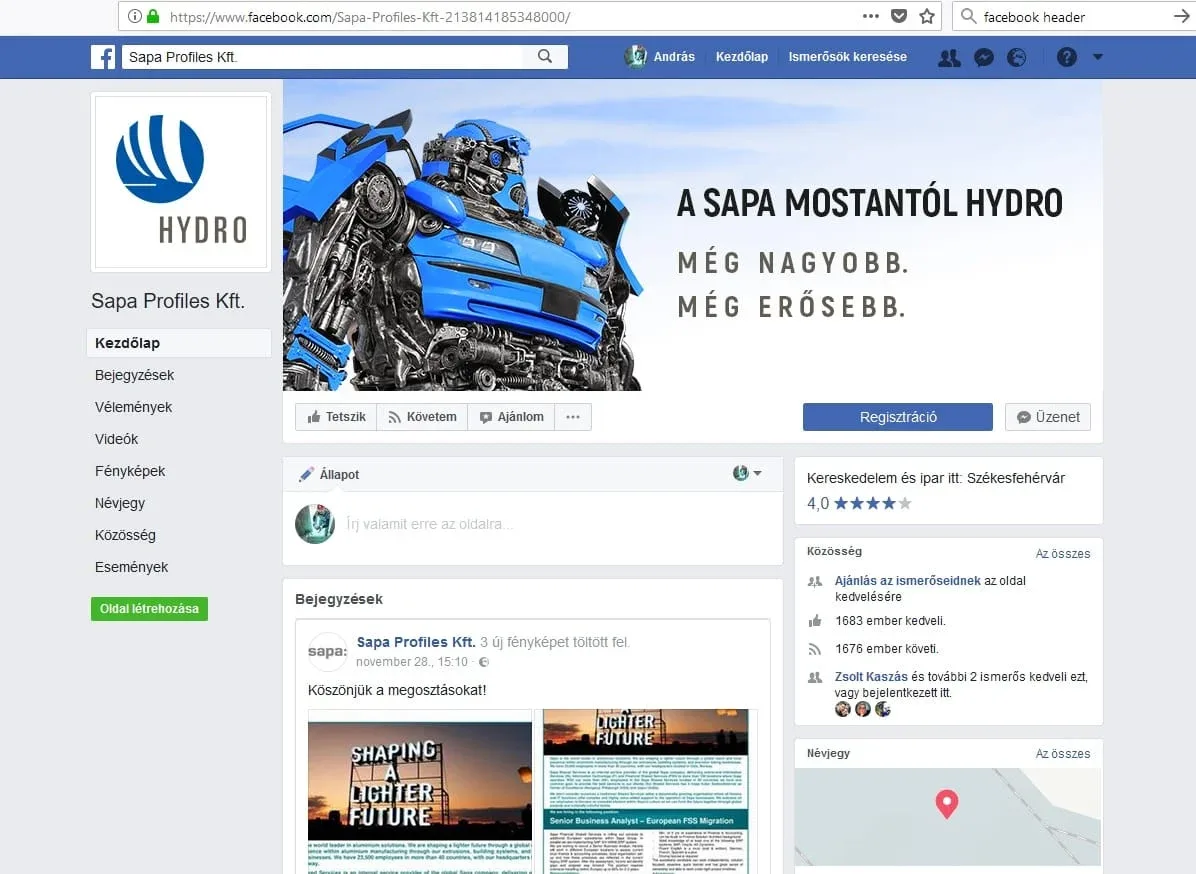Click the Pocket save icon
The image size is (1196, 874).
[x=899, y=16]
